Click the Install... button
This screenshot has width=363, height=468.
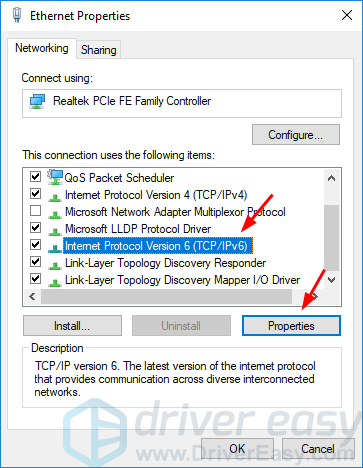pos(72,326)
